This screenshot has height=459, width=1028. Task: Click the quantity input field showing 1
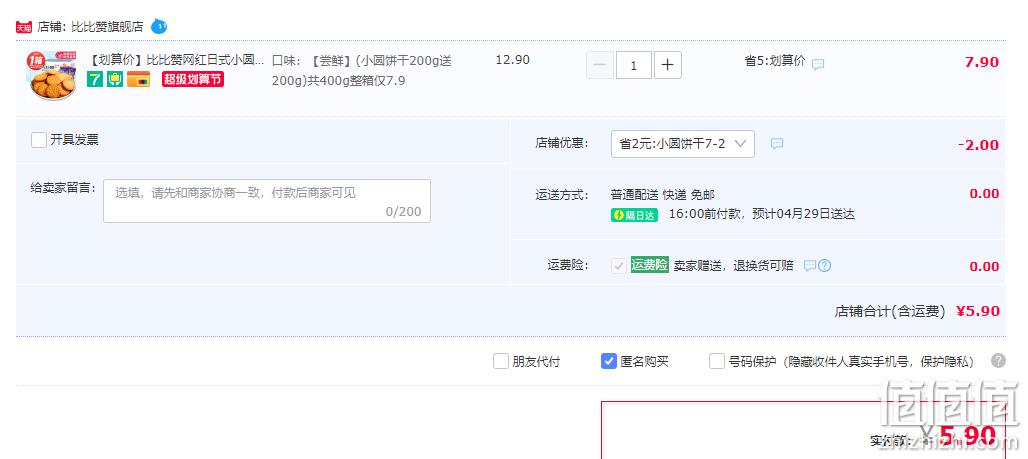pyautogui.click(x=633, y=65)
